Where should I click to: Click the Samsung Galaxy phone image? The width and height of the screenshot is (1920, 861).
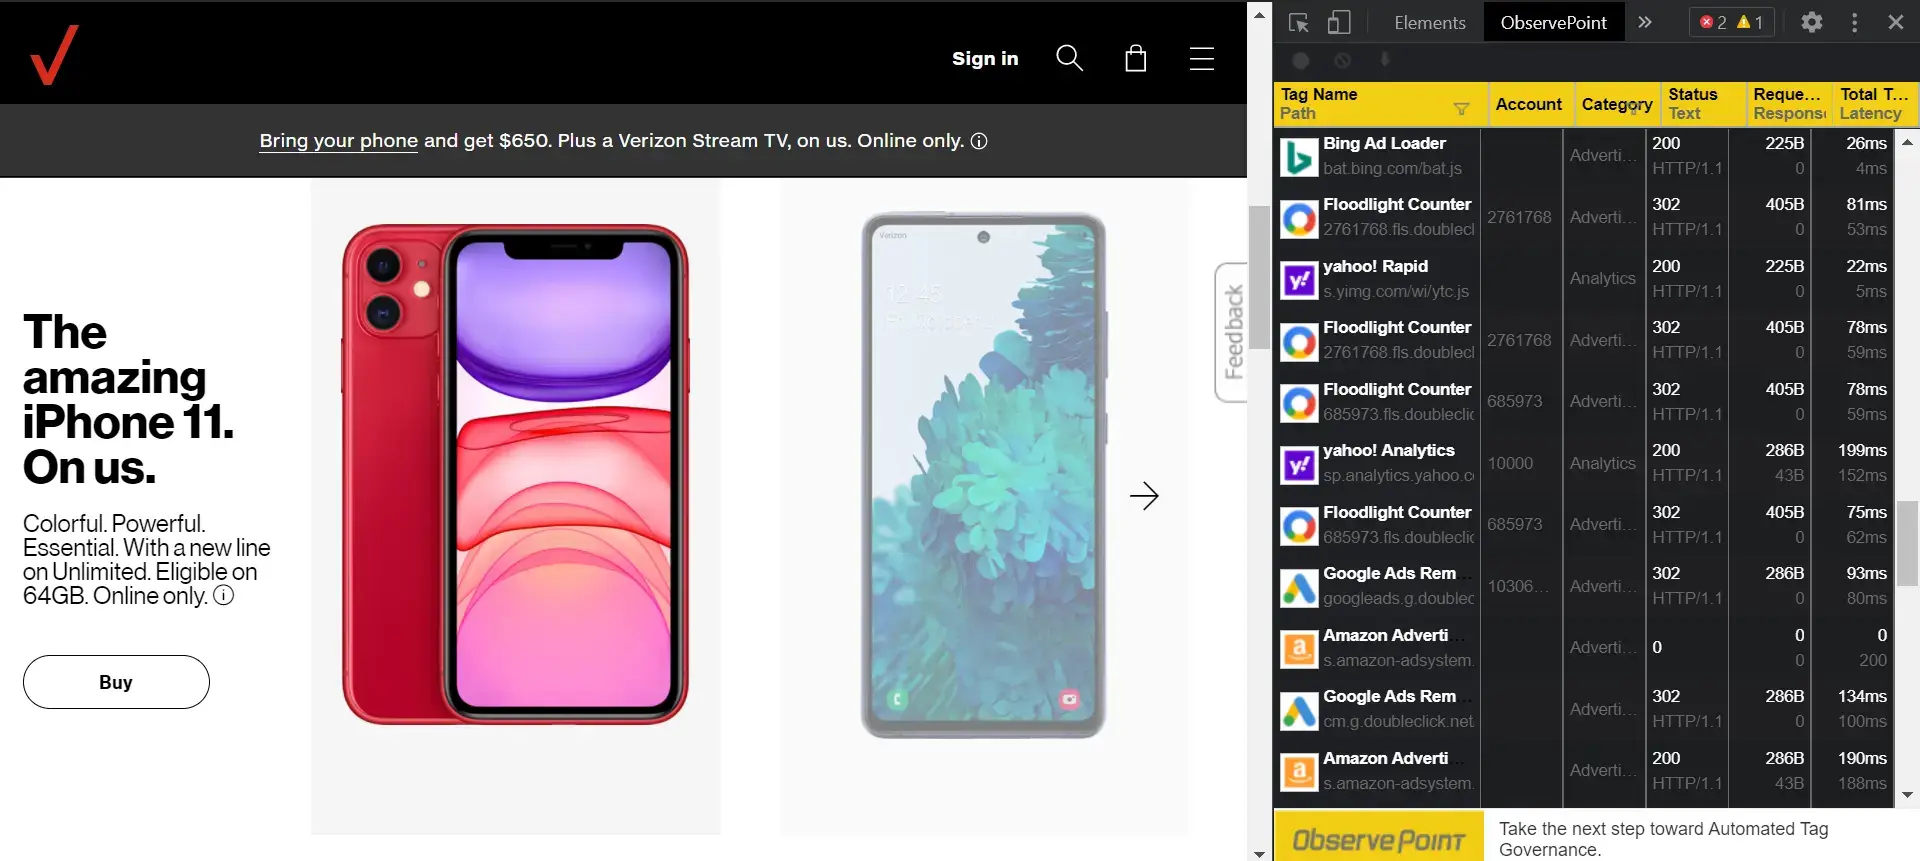pos(985,476)
